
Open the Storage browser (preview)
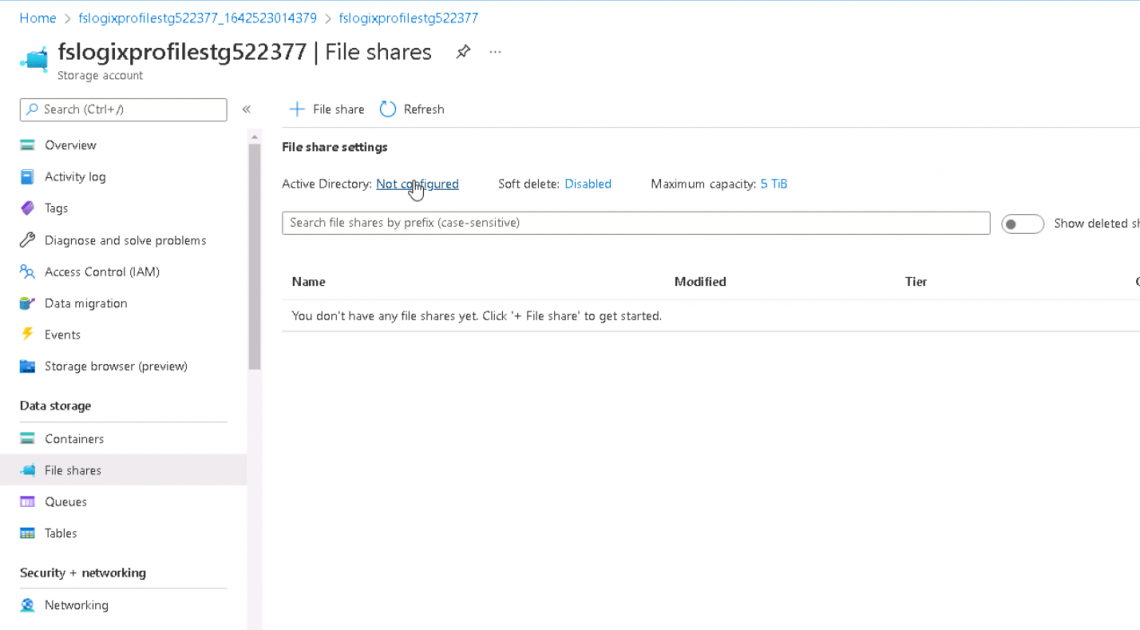point(116,366)
